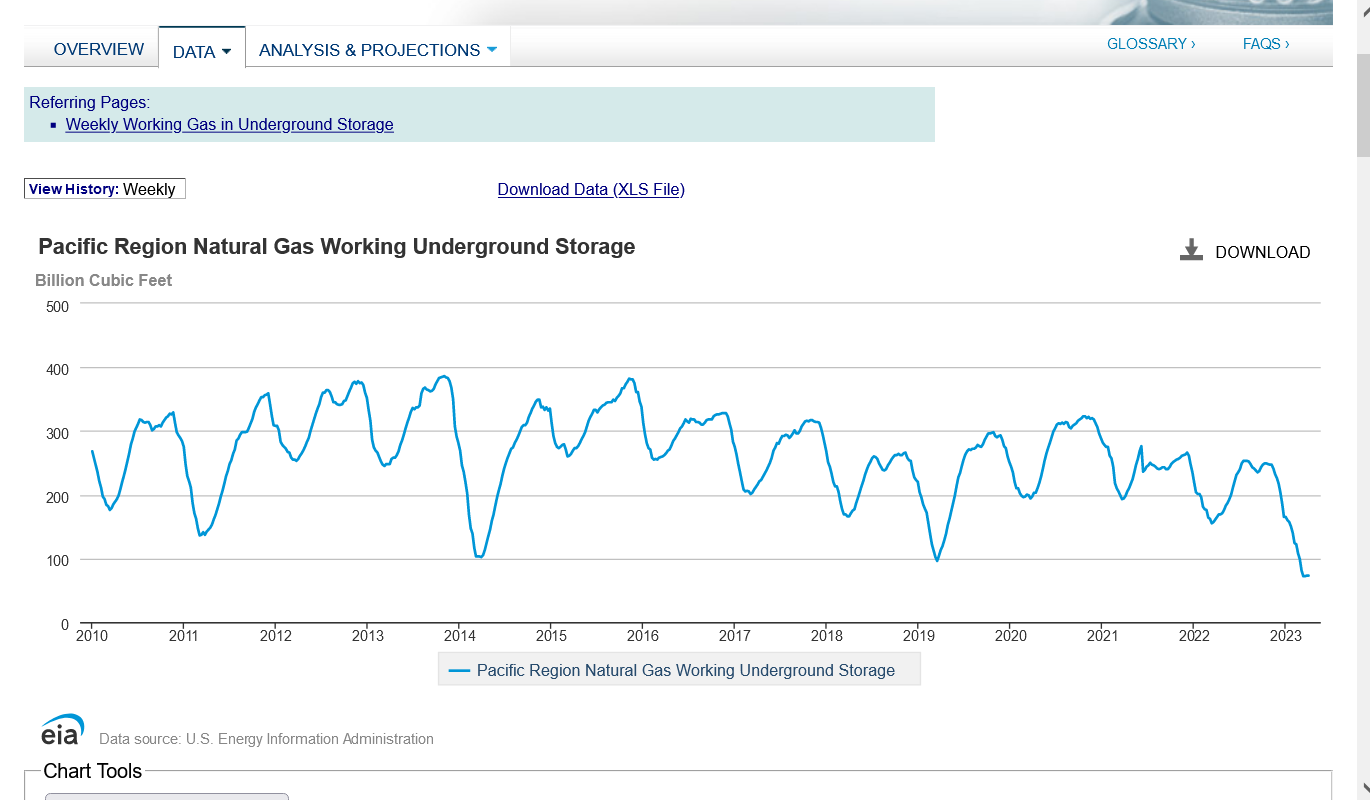Select the DATA tab label
This screenshot has width=1370, height=808.
(x=193, y=51)
